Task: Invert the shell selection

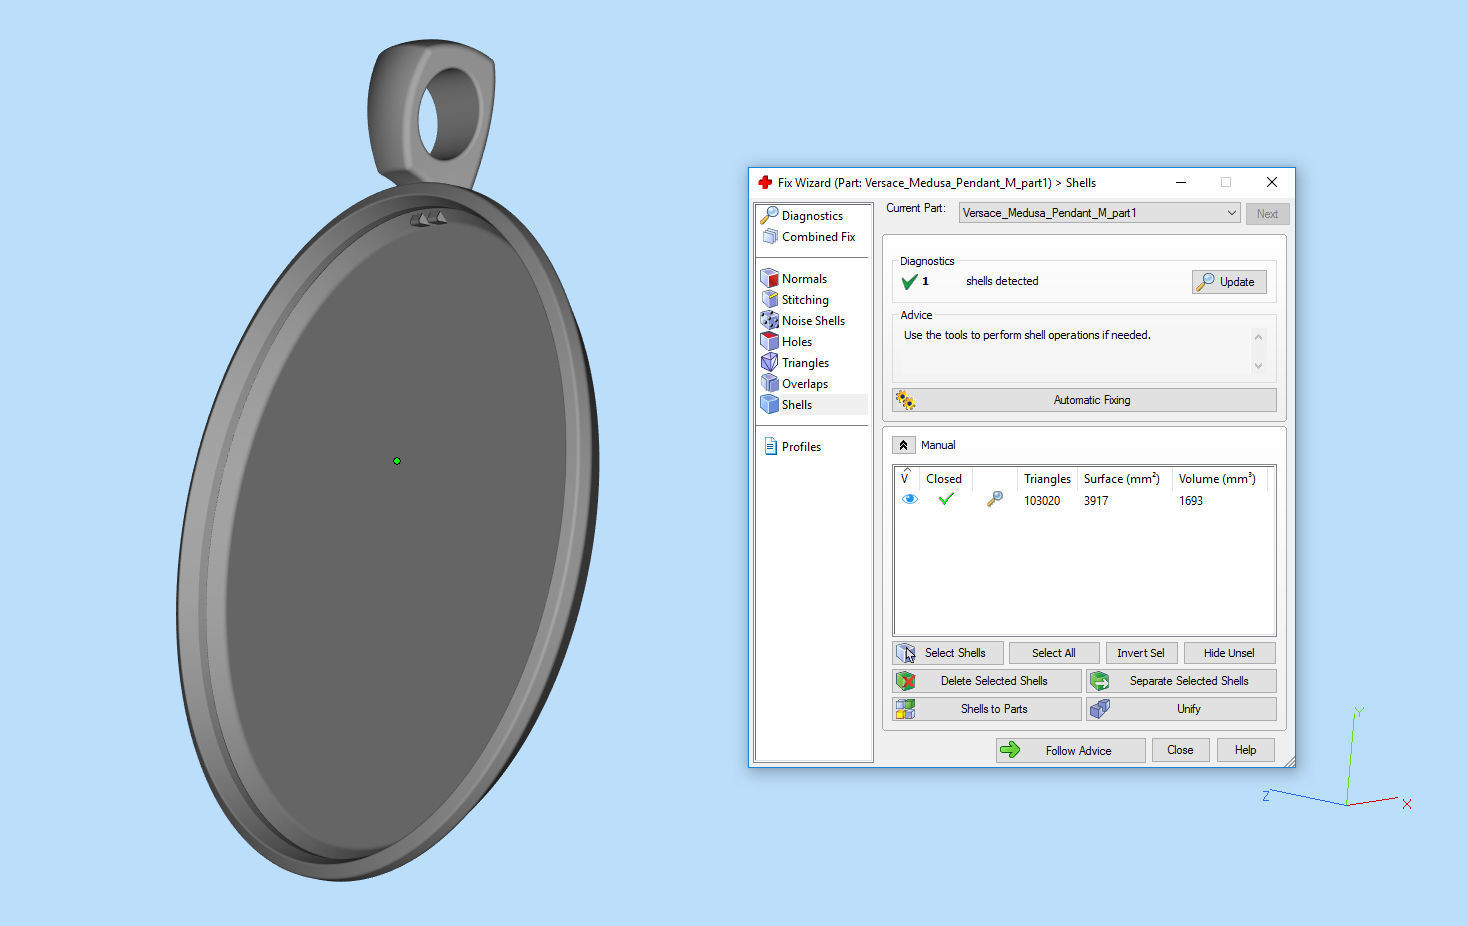Action: pyautogui.click(x=1141, y=653)
